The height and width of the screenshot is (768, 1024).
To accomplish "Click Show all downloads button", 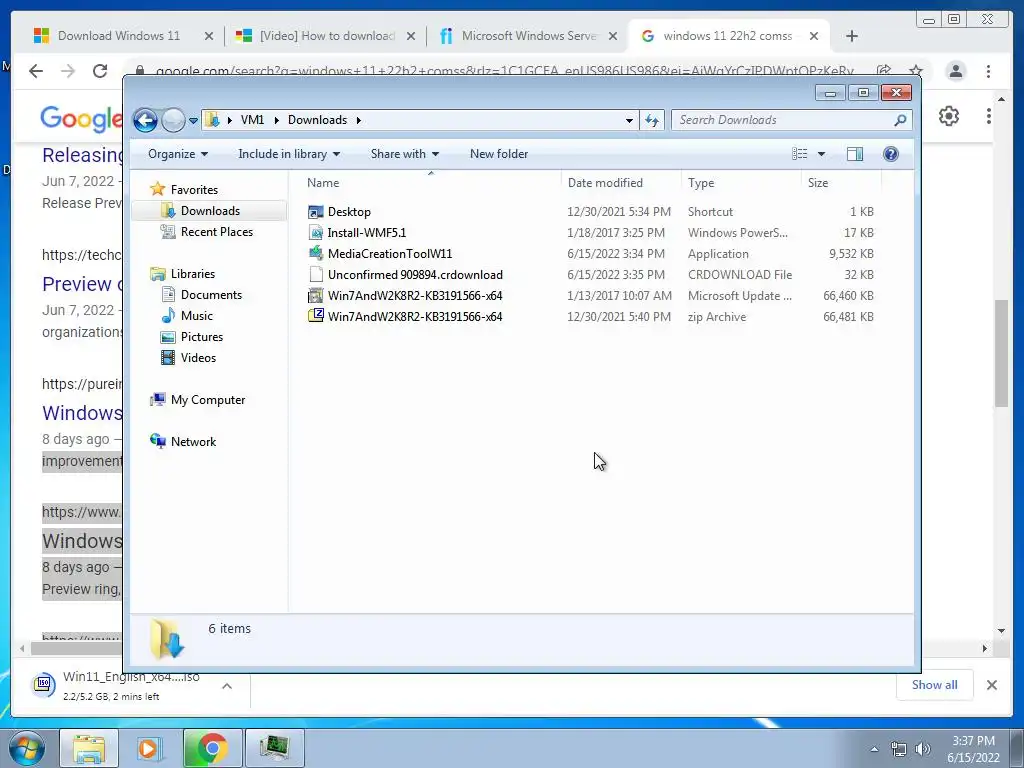I will tap(935, 685).
